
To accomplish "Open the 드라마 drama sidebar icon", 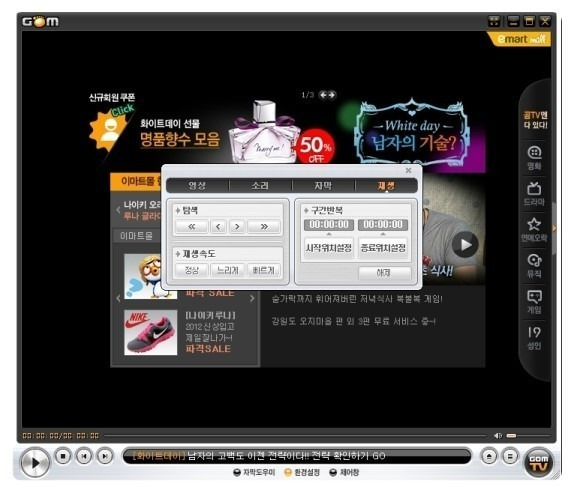I will 534,194.
